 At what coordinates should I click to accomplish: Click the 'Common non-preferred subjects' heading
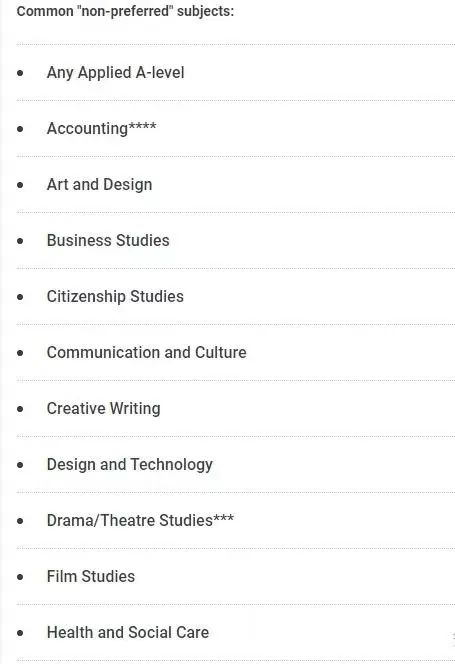click(x=125, y=11)
